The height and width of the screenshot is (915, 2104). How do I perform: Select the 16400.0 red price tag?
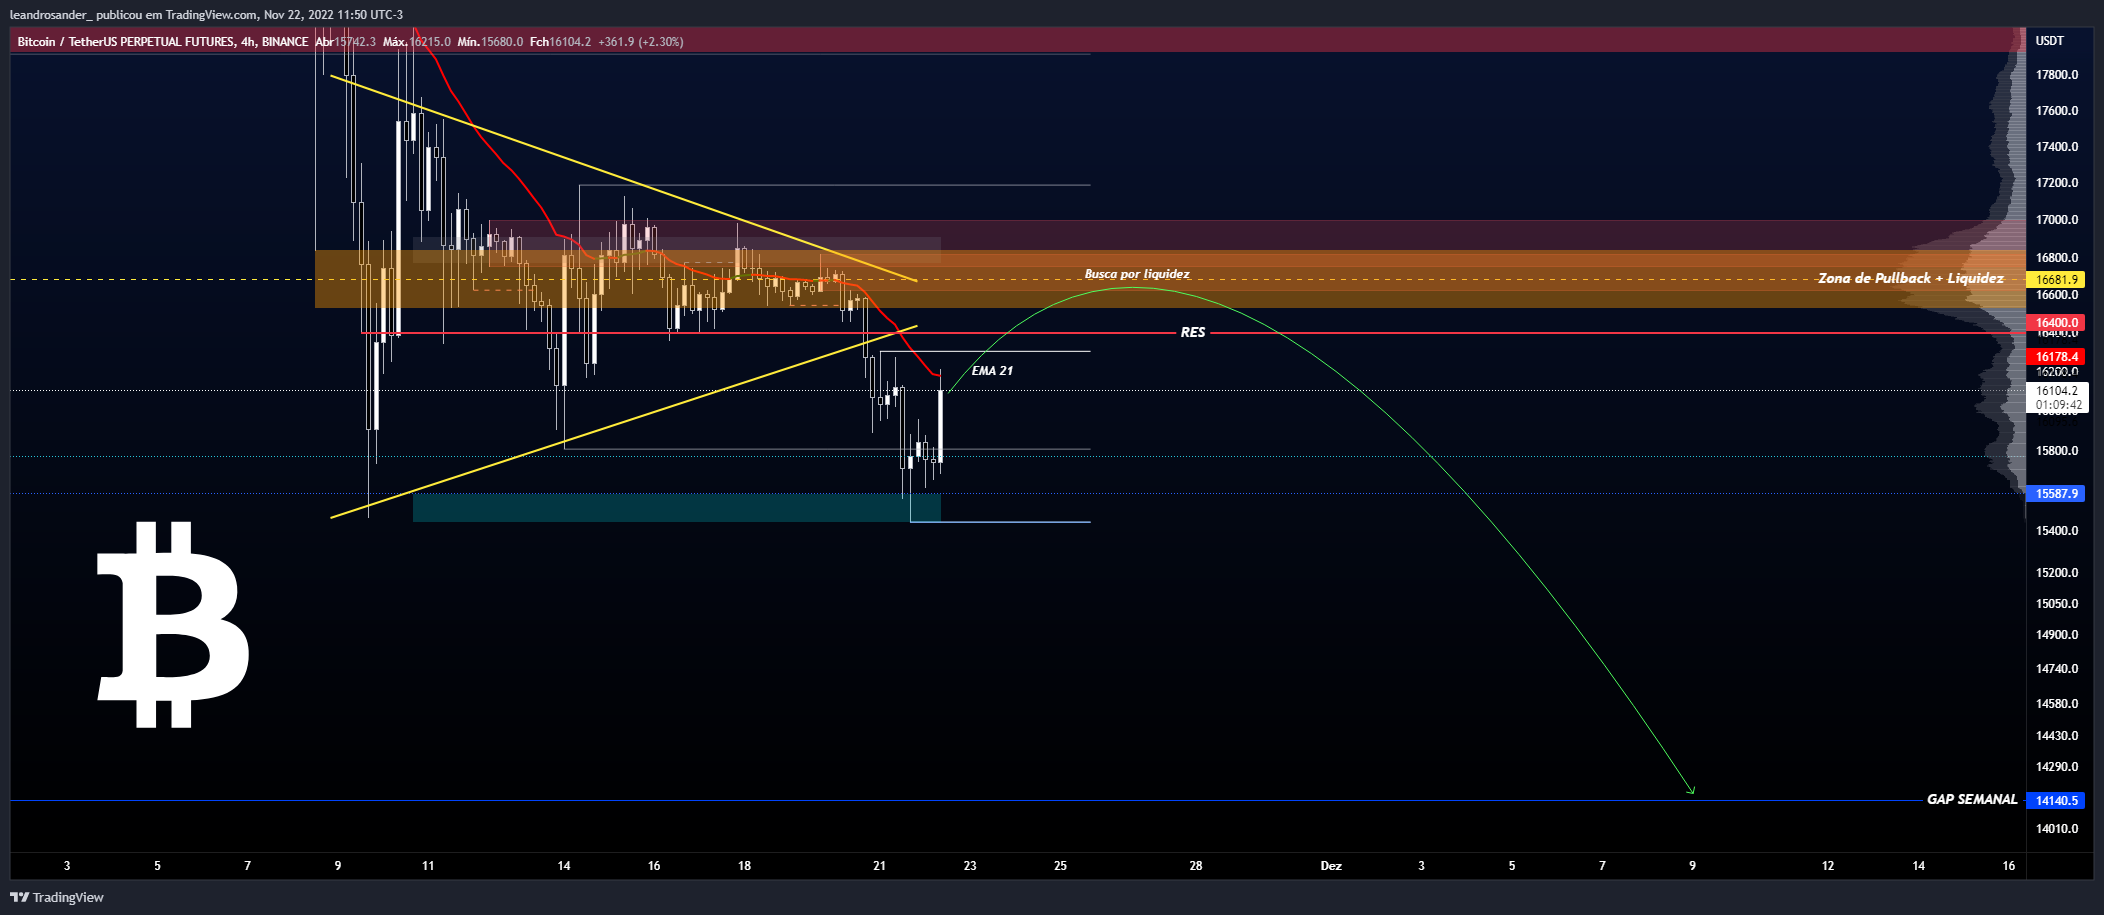pos(2056,323)
